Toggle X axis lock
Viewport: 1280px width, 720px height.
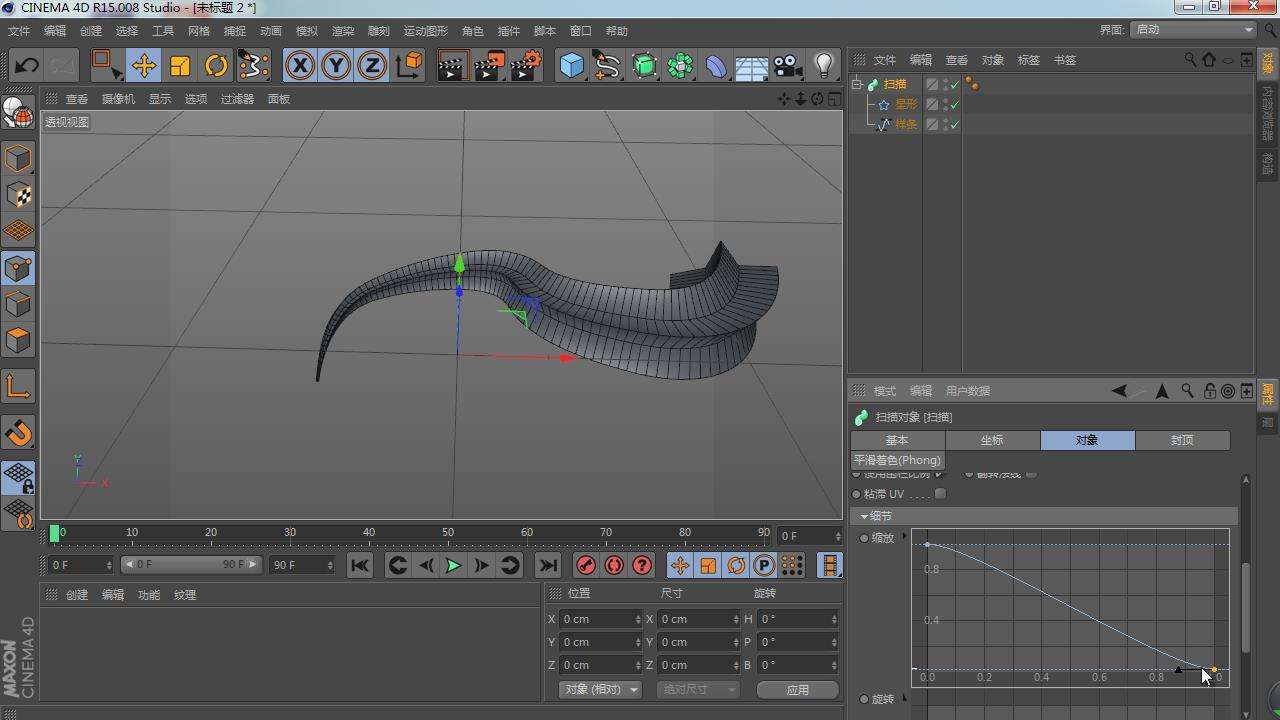point(299,66)
